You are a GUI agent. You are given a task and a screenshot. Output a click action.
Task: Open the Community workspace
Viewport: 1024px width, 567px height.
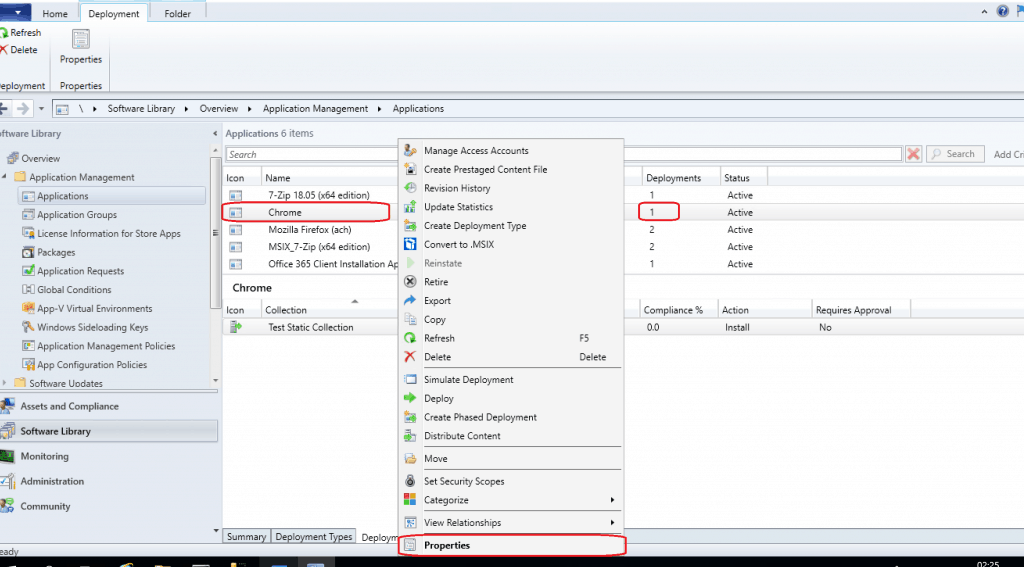(45, 506)
